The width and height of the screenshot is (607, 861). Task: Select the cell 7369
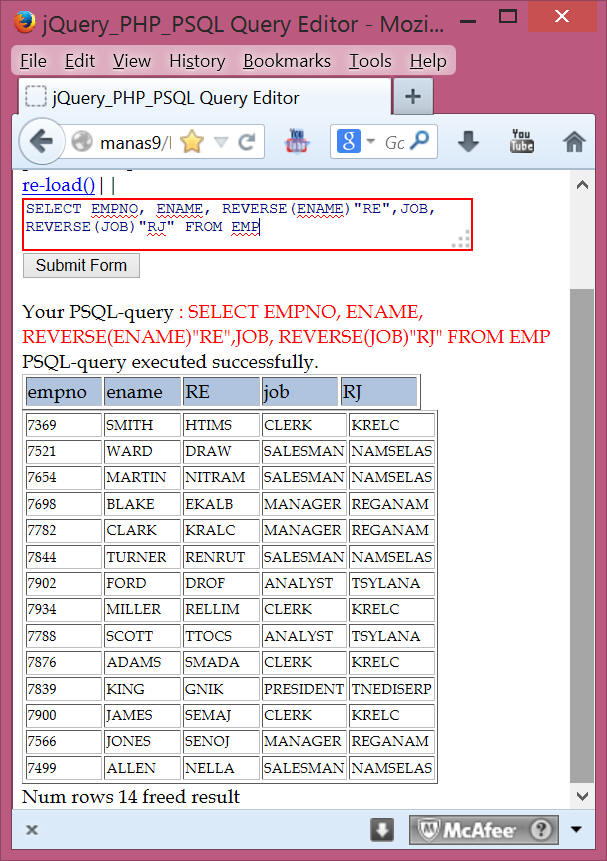[x=64, y=425]
